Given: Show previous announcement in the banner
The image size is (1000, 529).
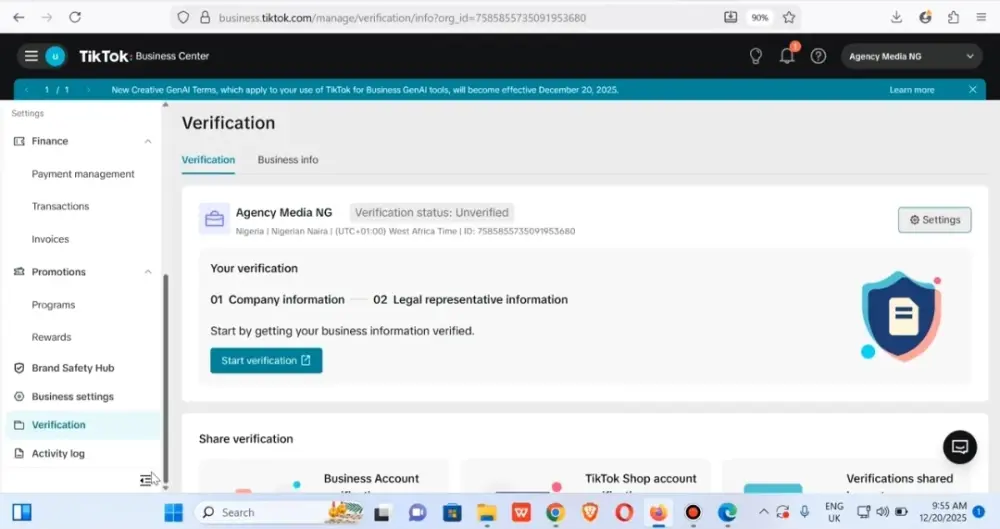Looking at the screenshot, I should [27, 90].
